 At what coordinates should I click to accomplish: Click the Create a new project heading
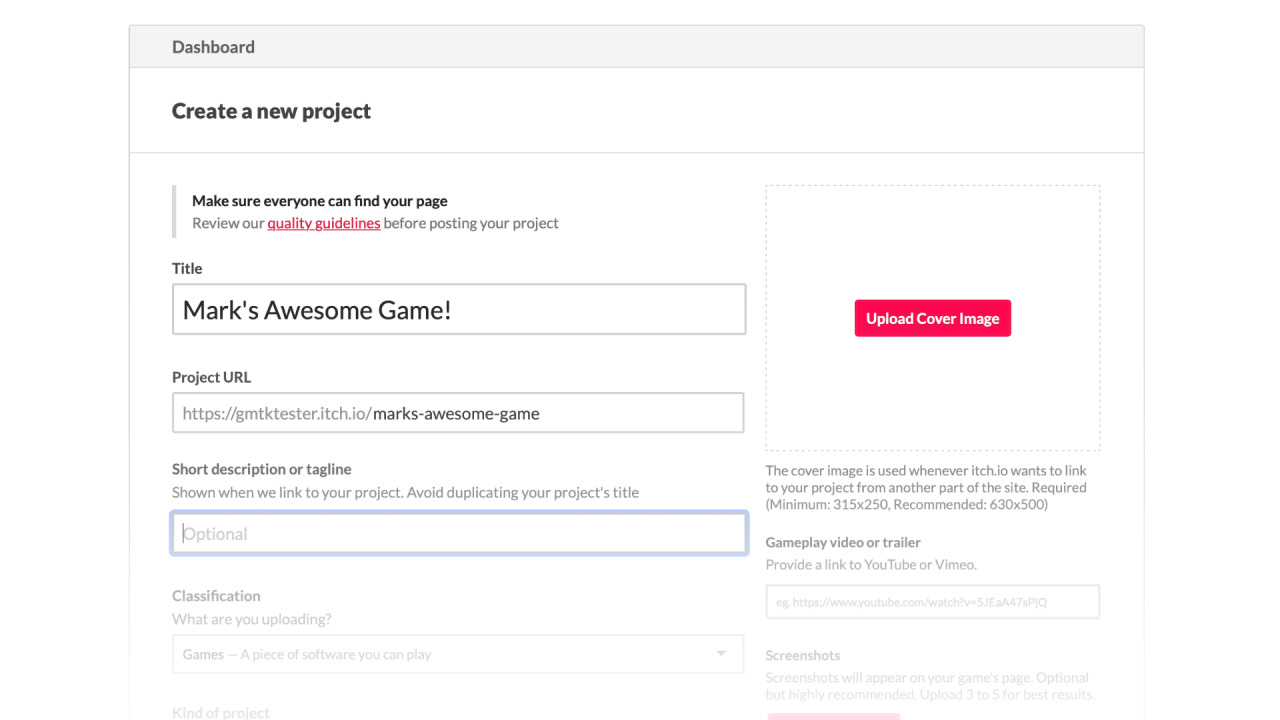pos(271,111)
